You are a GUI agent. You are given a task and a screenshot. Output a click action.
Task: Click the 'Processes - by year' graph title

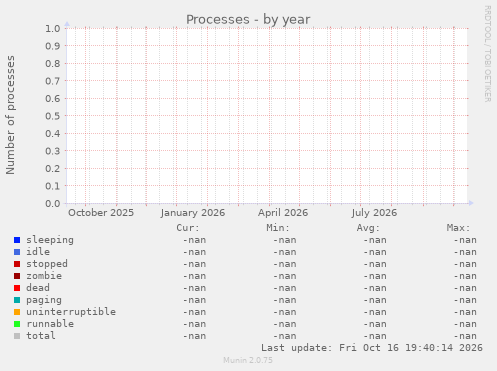248,20
